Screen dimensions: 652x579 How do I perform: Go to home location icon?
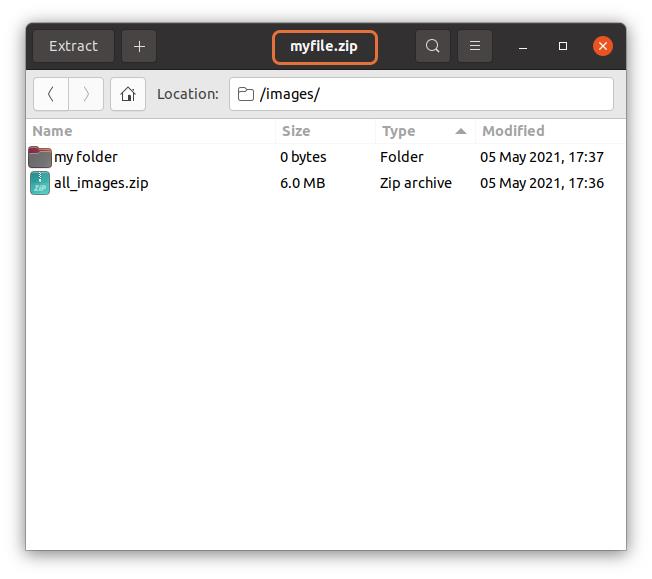(128, 94)
